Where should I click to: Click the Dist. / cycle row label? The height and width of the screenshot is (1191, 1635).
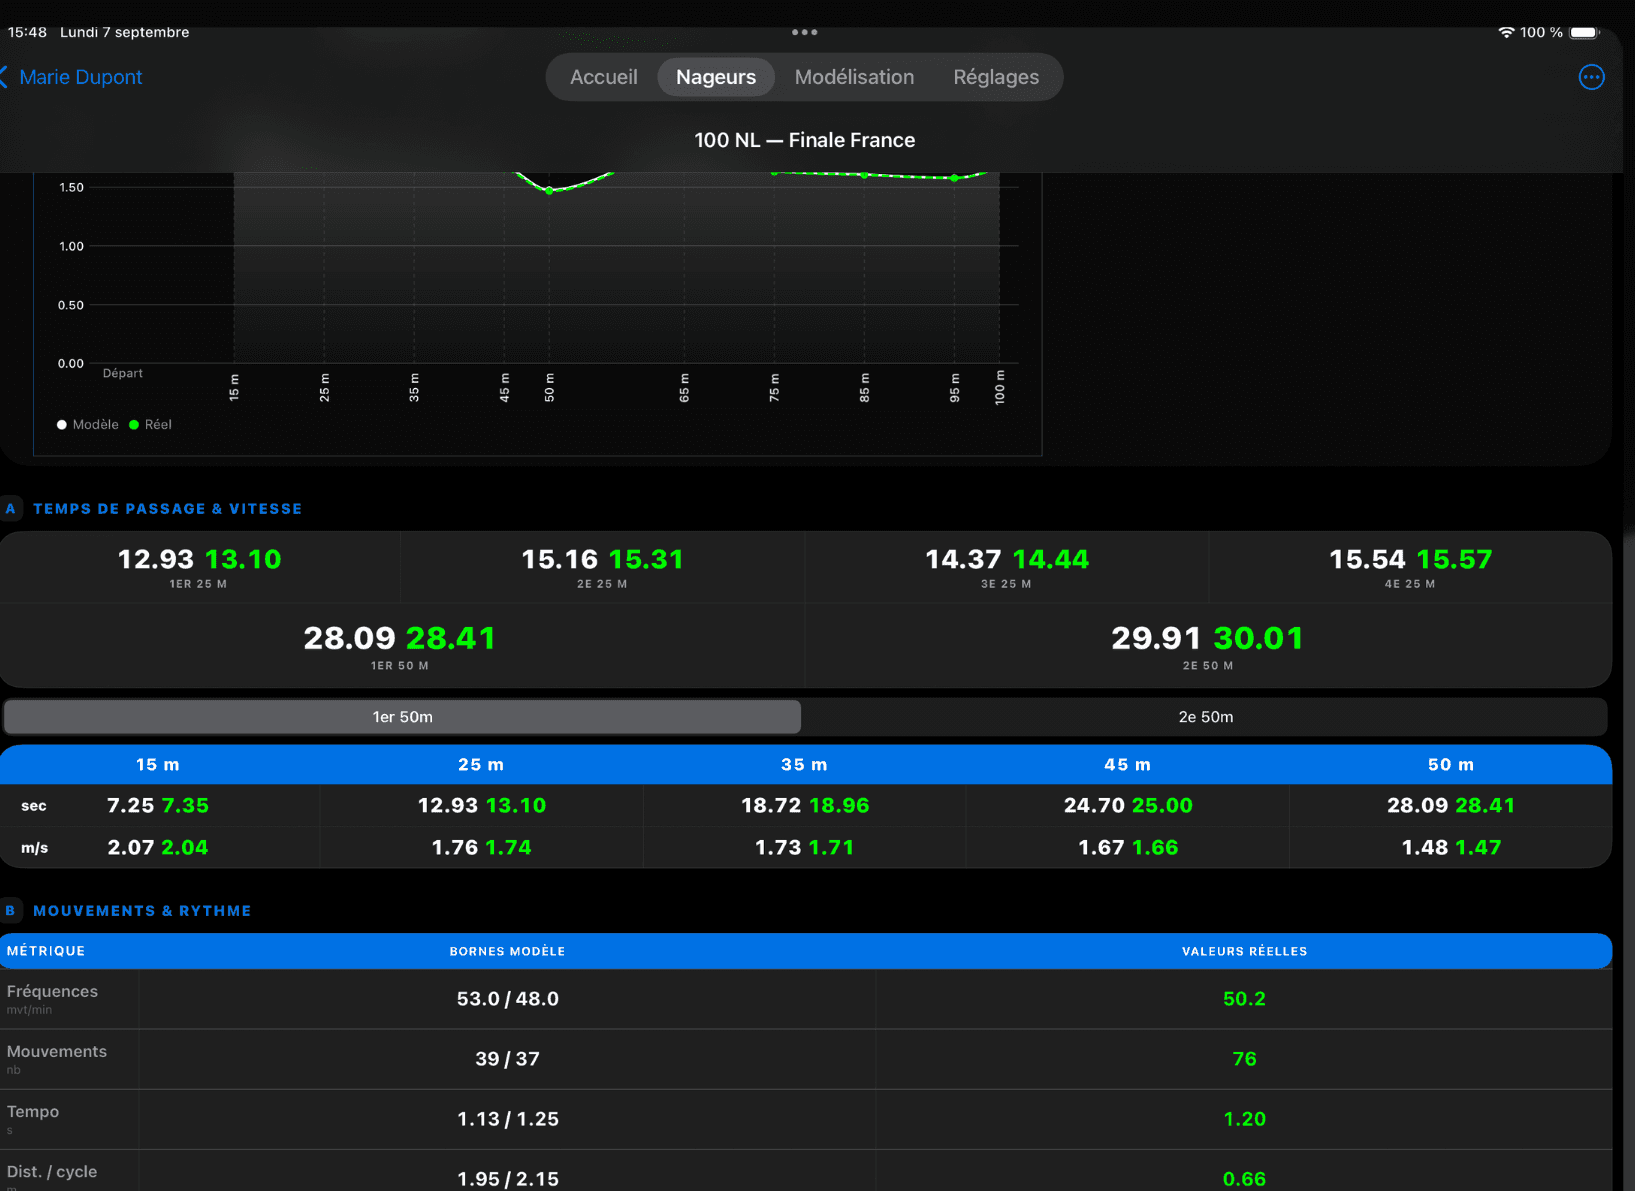click(x=52, y=1171)
